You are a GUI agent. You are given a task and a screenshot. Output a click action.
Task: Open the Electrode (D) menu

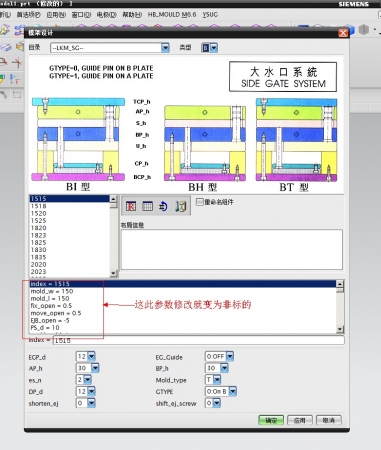tap(107, 15)
